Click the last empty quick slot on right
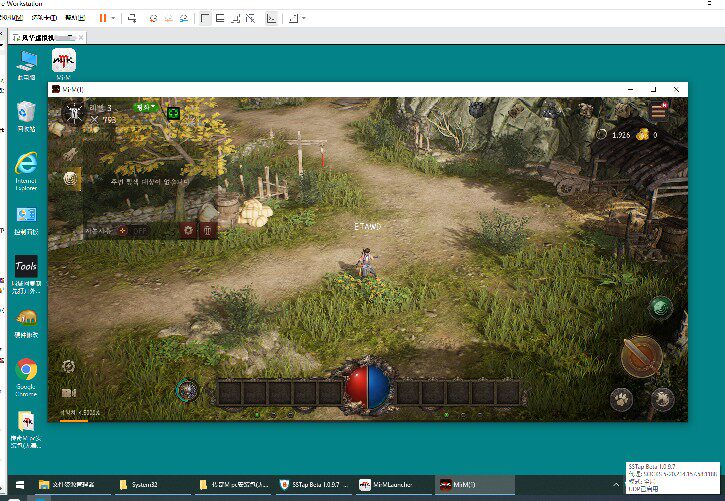The image size is (725, 501). click(x=508, y=393)
